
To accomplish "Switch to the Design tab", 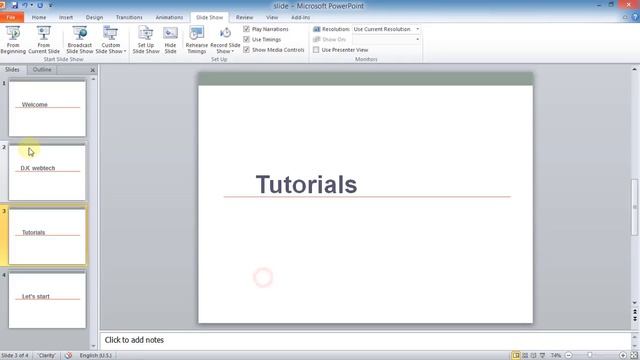I will (94, 18).
